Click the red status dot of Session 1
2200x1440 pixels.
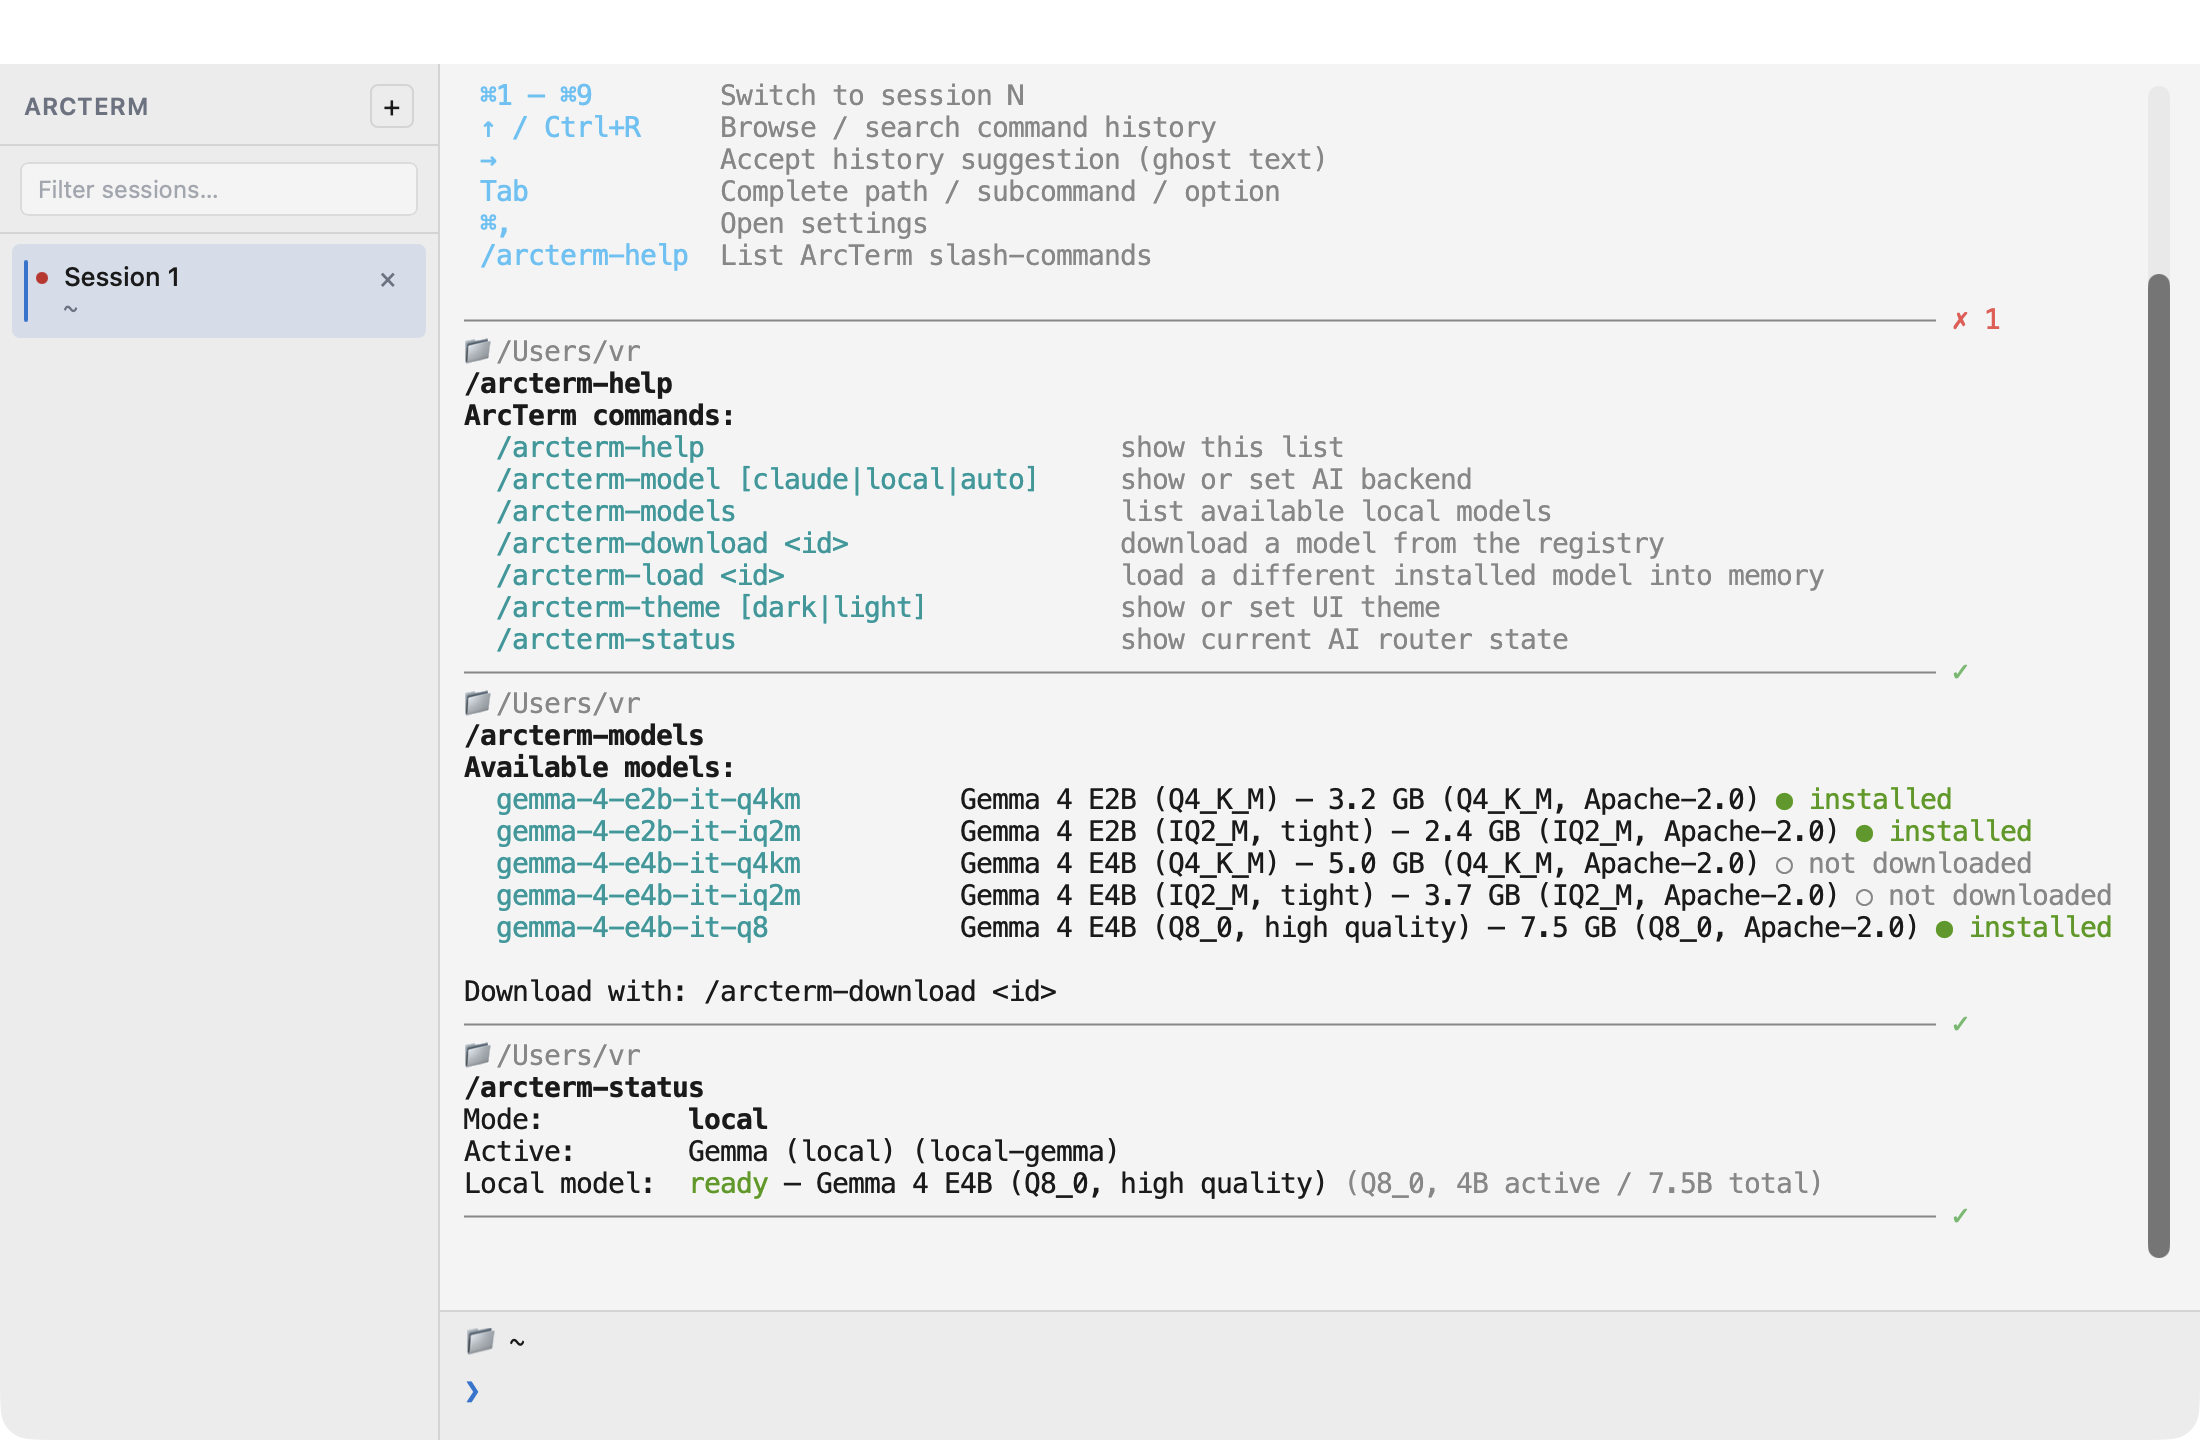click(43, 278)
